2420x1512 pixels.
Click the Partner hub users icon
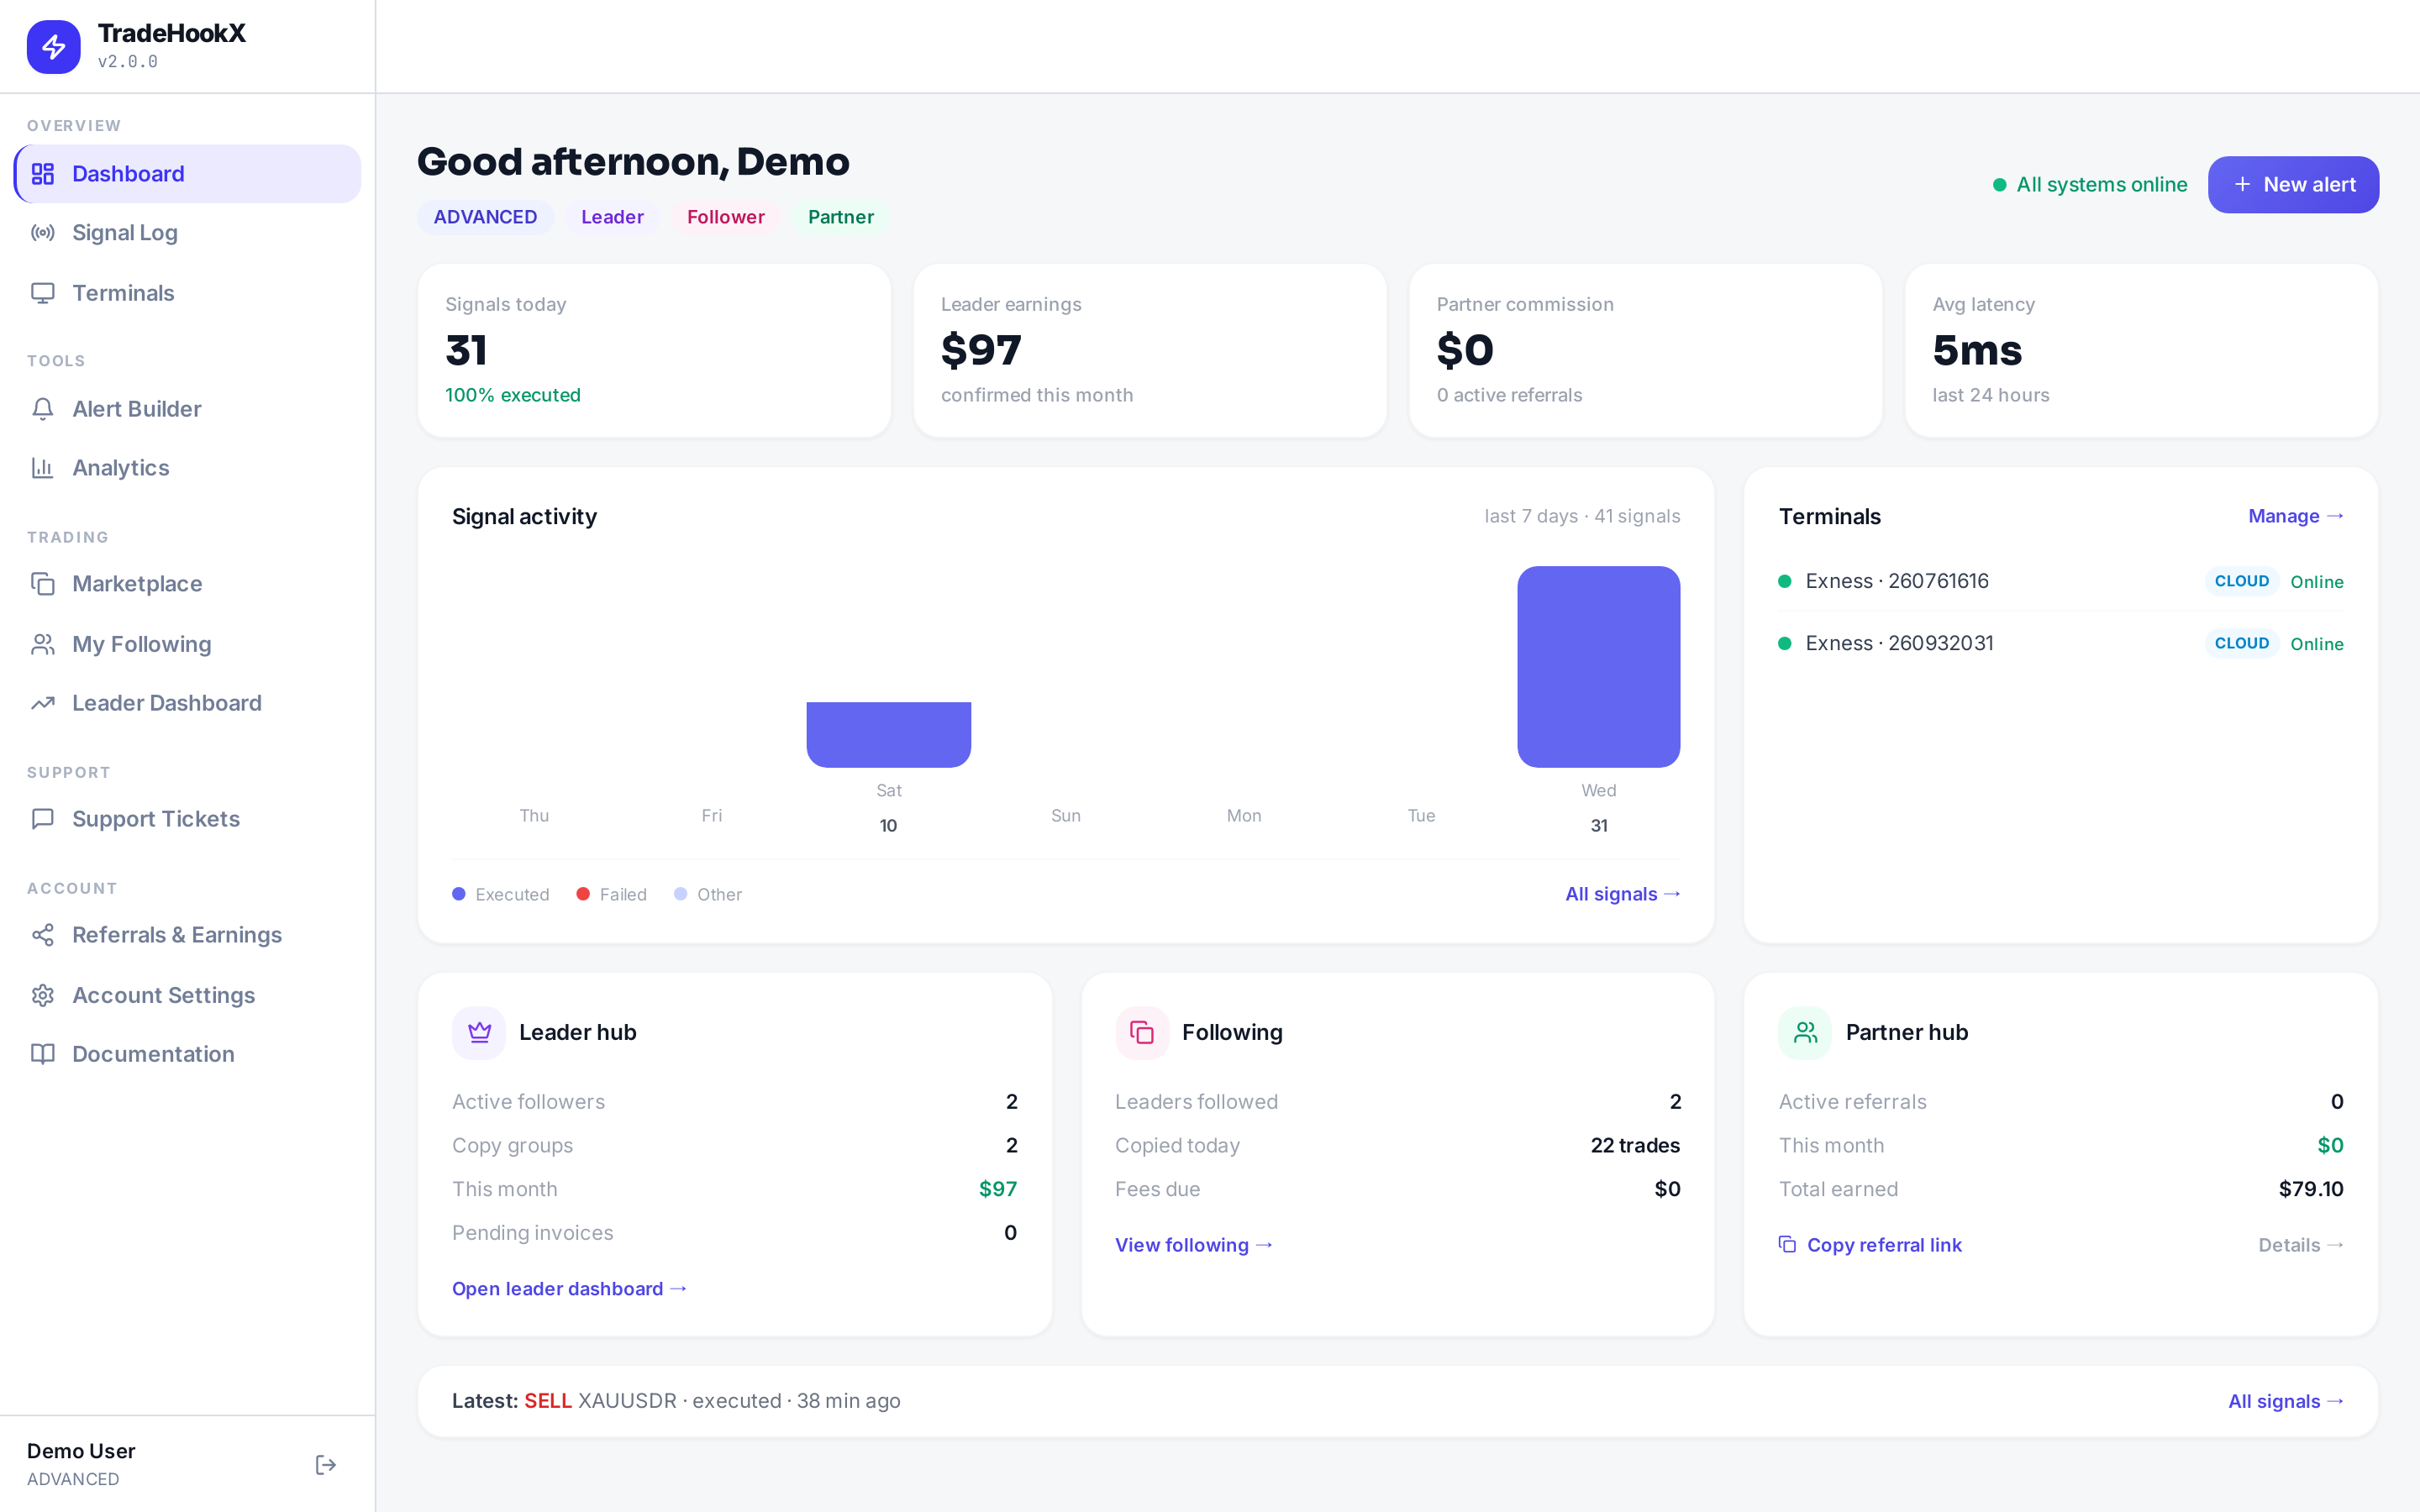(x=1805, y=1032)
